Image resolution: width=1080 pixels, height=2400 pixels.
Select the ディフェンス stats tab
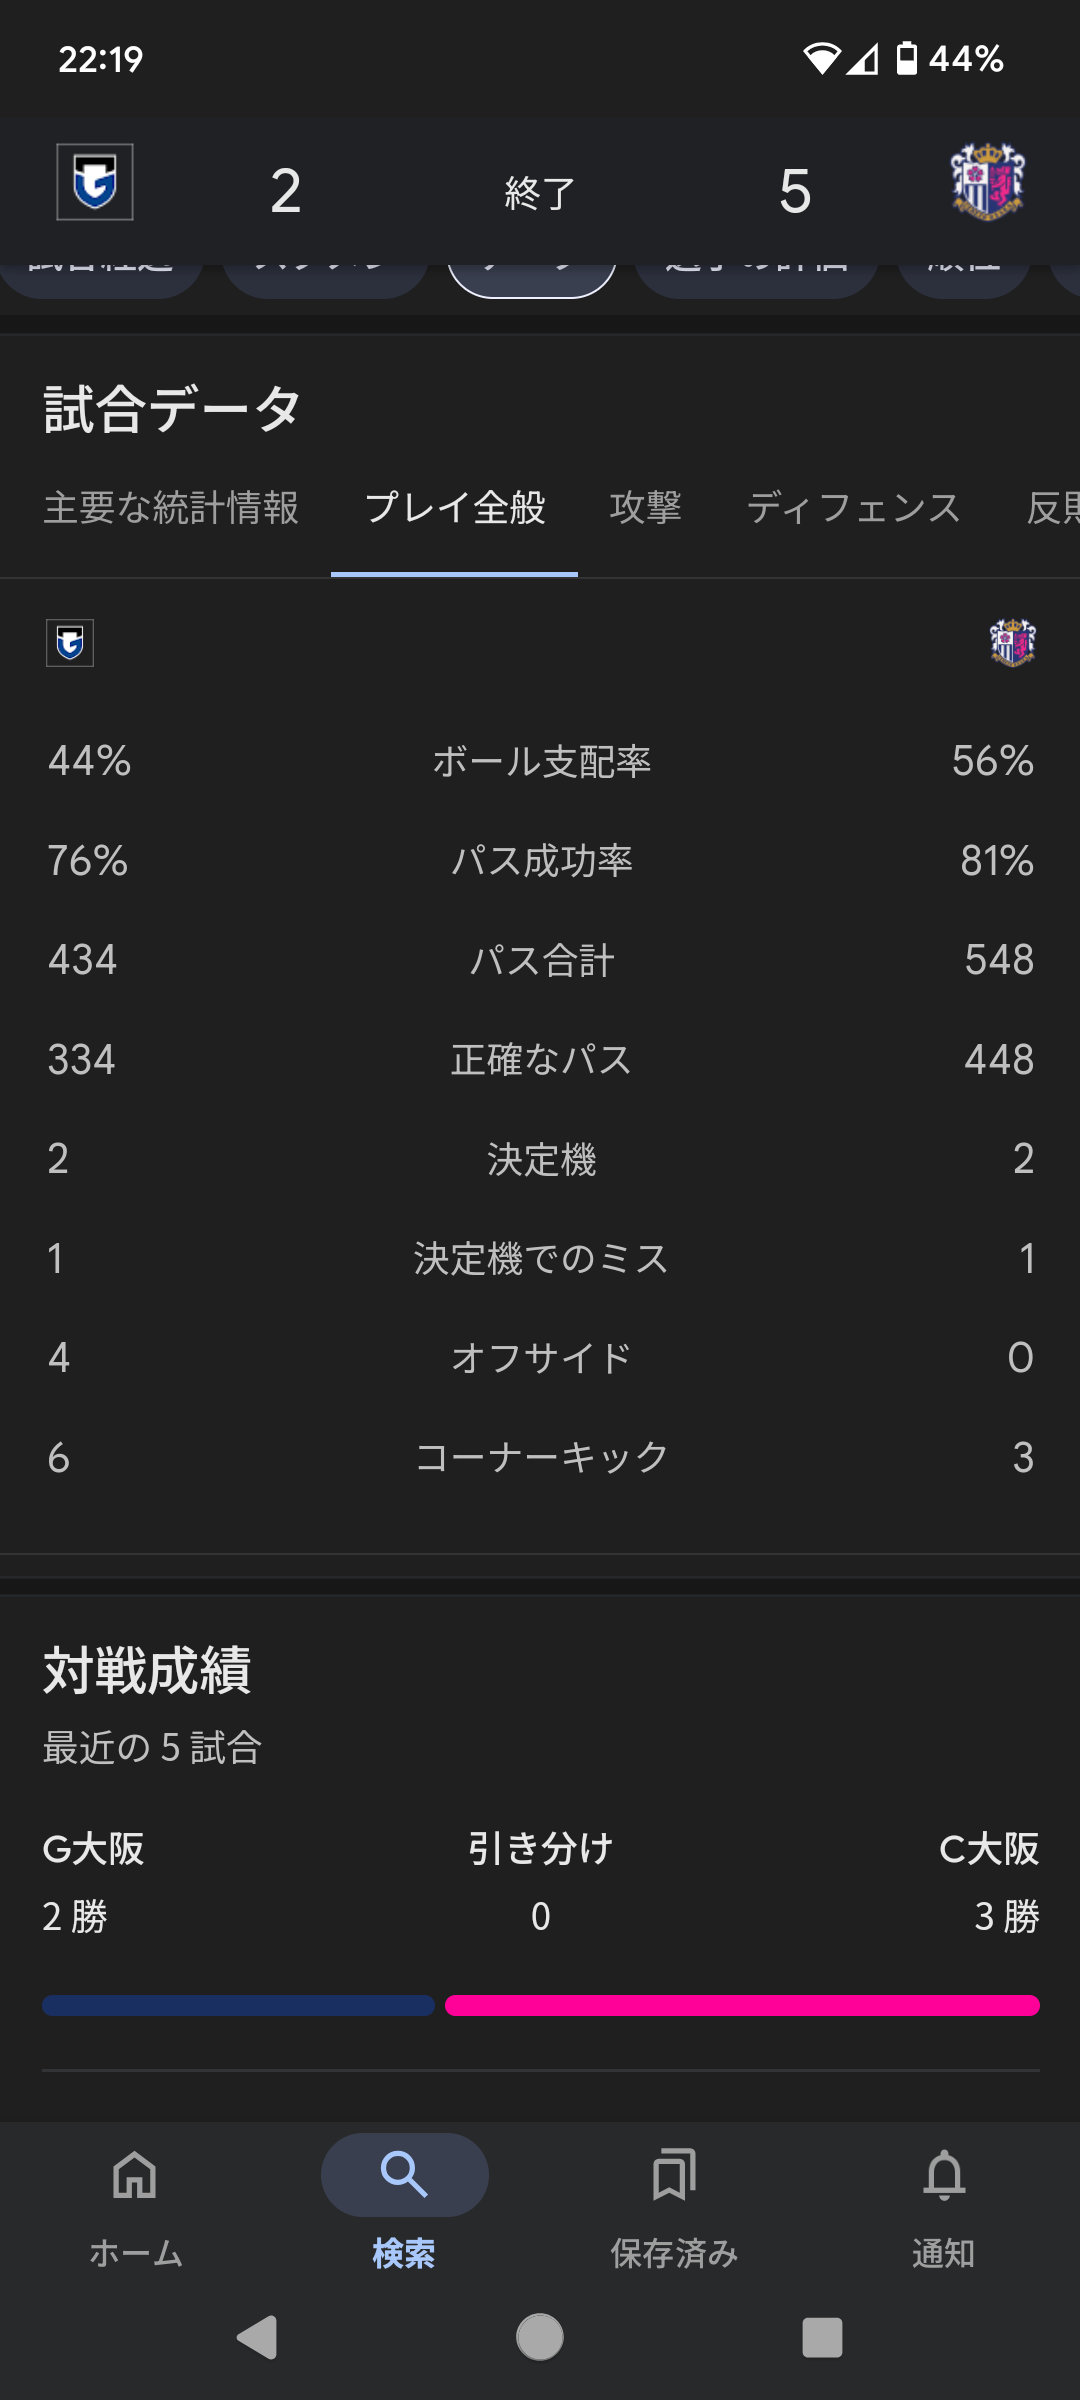click(853, 508)
